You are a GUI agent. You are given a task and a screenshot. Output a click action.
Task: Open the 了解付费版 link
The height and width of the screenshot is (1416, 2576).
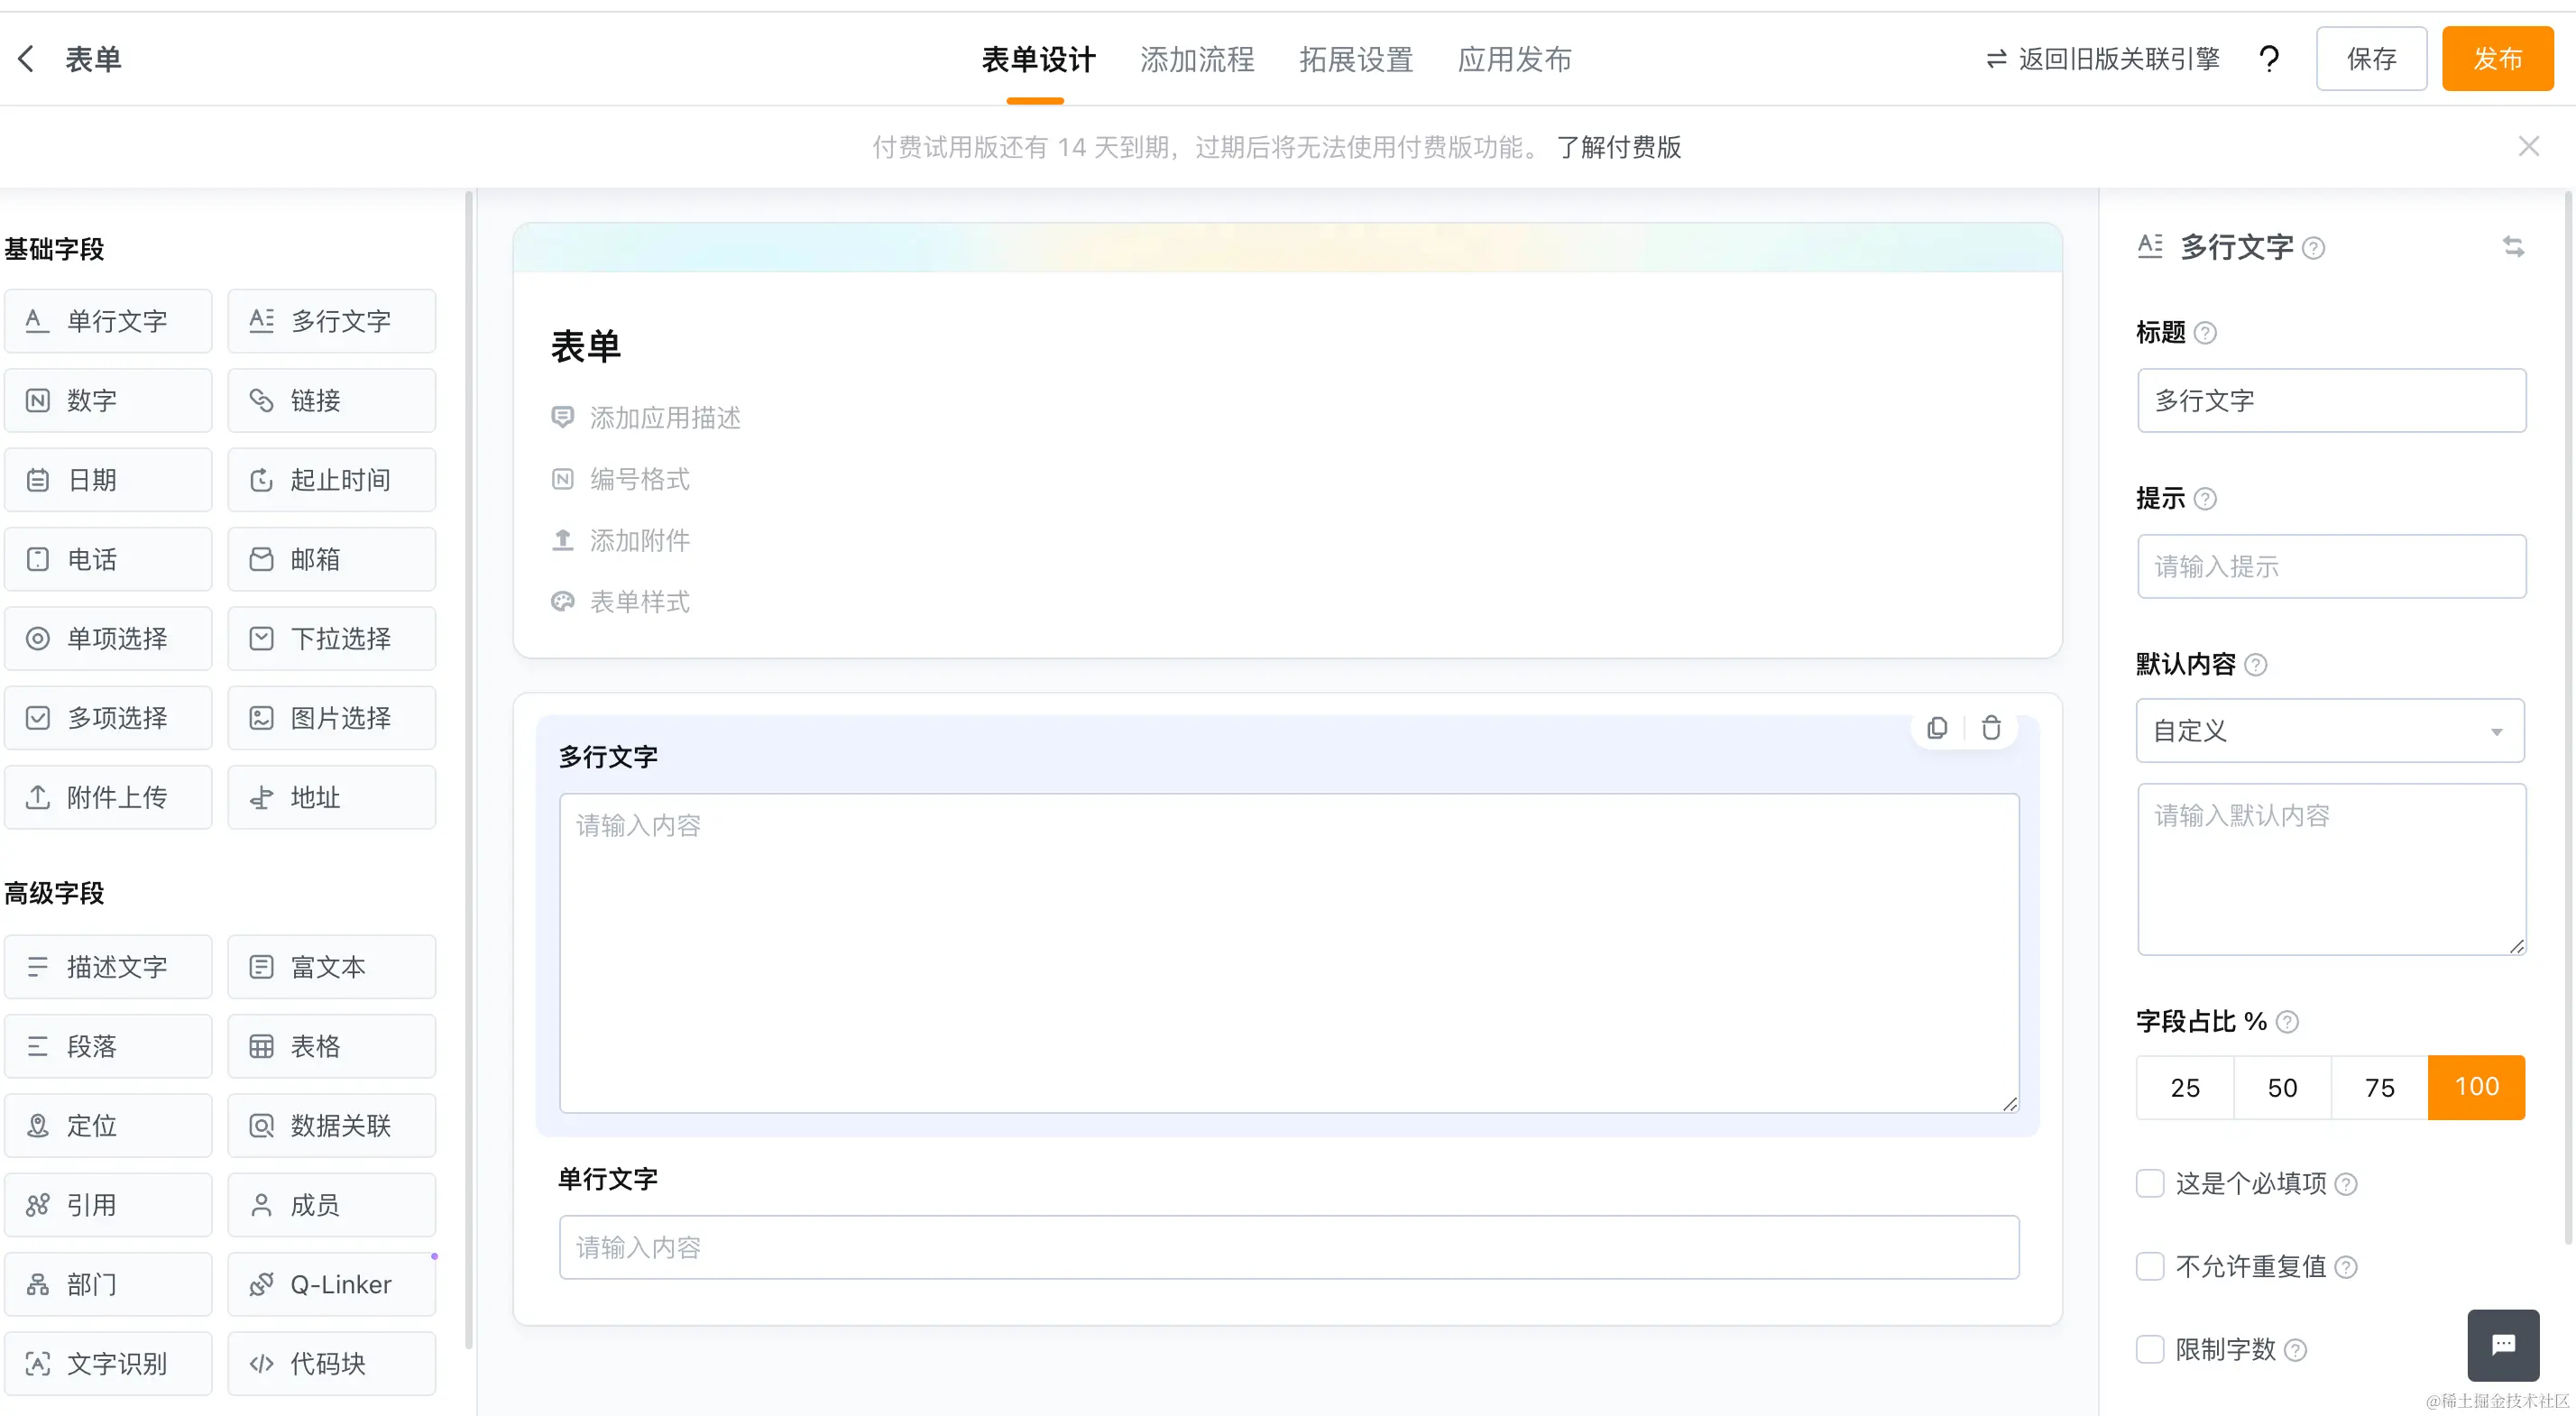tap(1619, 147)
